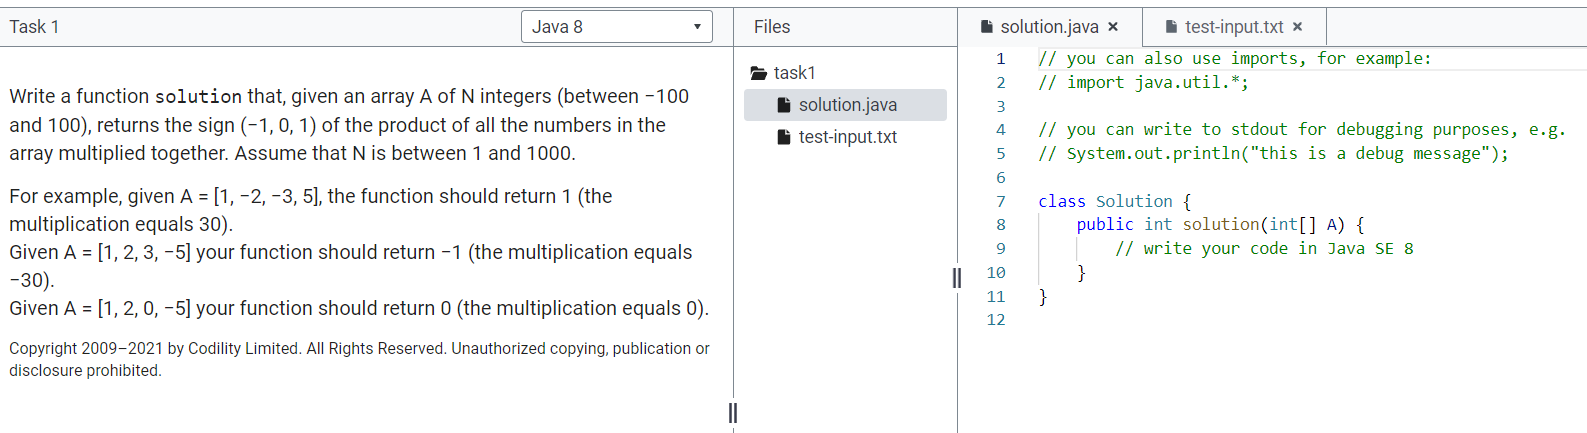Close the test-input.txt tab
Viewport: 1587px width, 433px height.
[x=1297, y=27]
